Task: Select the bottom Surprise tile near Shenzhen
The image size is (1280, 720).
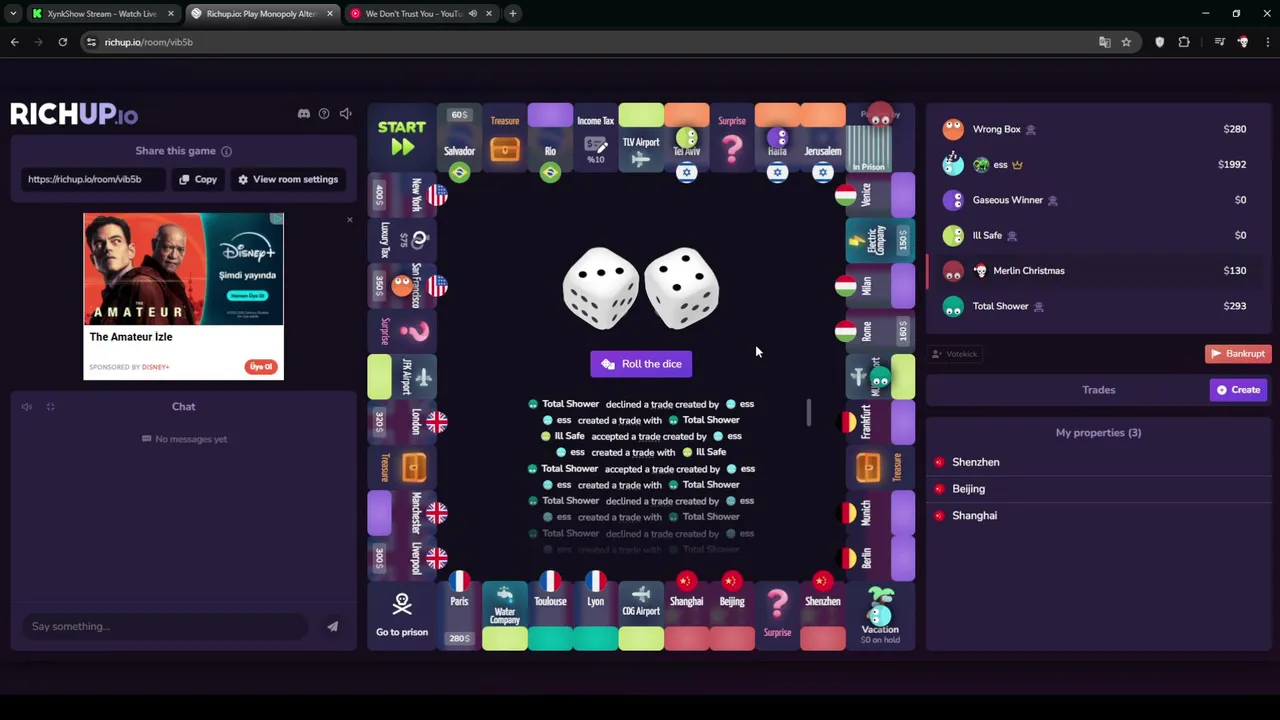Action: (777, 617)
